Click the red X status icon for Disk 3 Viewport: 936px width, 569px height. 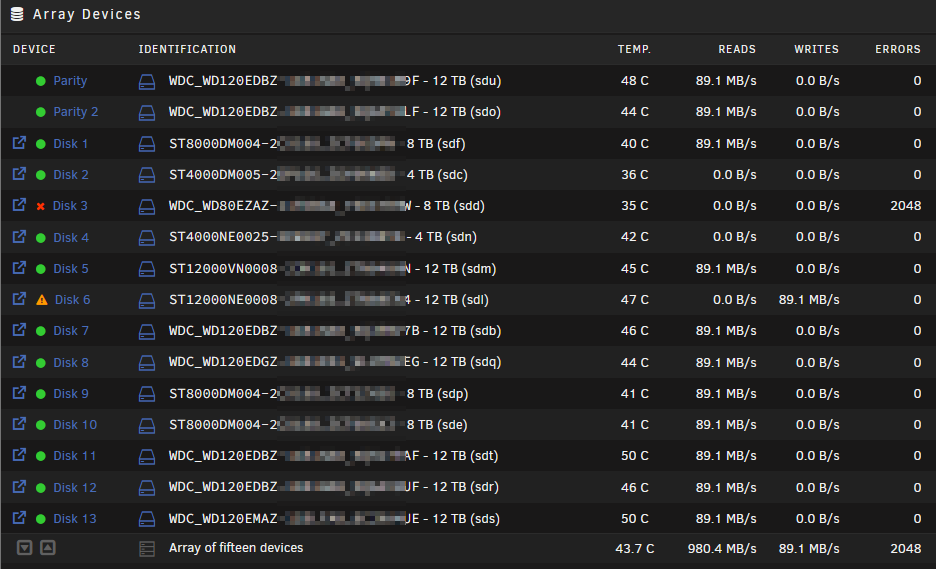[41, 206]
